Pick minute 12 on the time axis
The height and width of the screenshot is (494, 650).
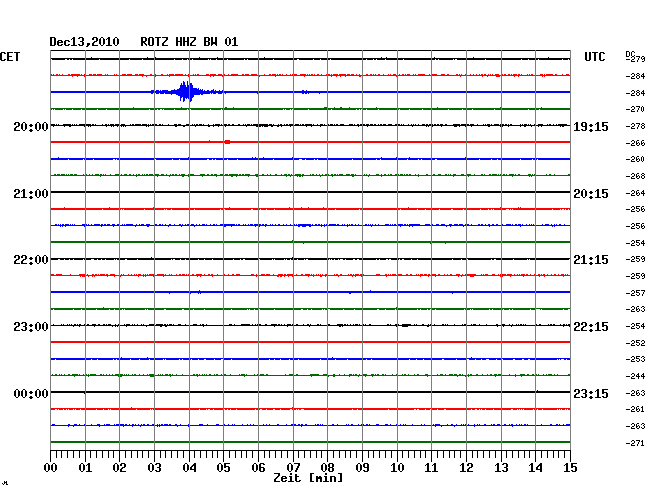(466, 468)
